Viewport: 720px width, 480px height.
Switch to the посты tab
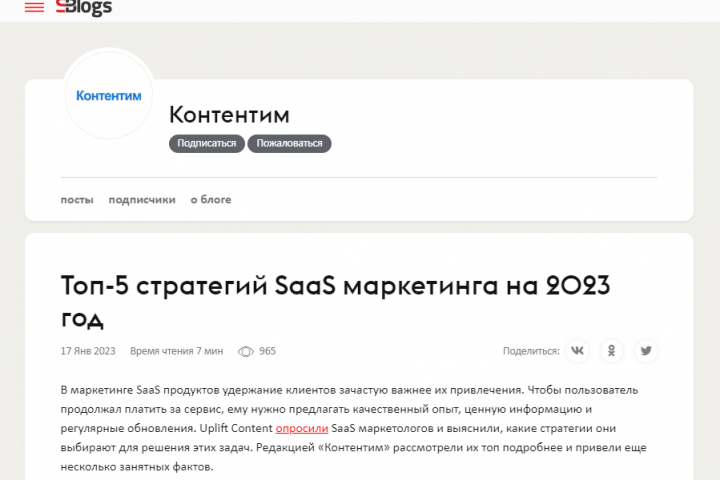77,200
